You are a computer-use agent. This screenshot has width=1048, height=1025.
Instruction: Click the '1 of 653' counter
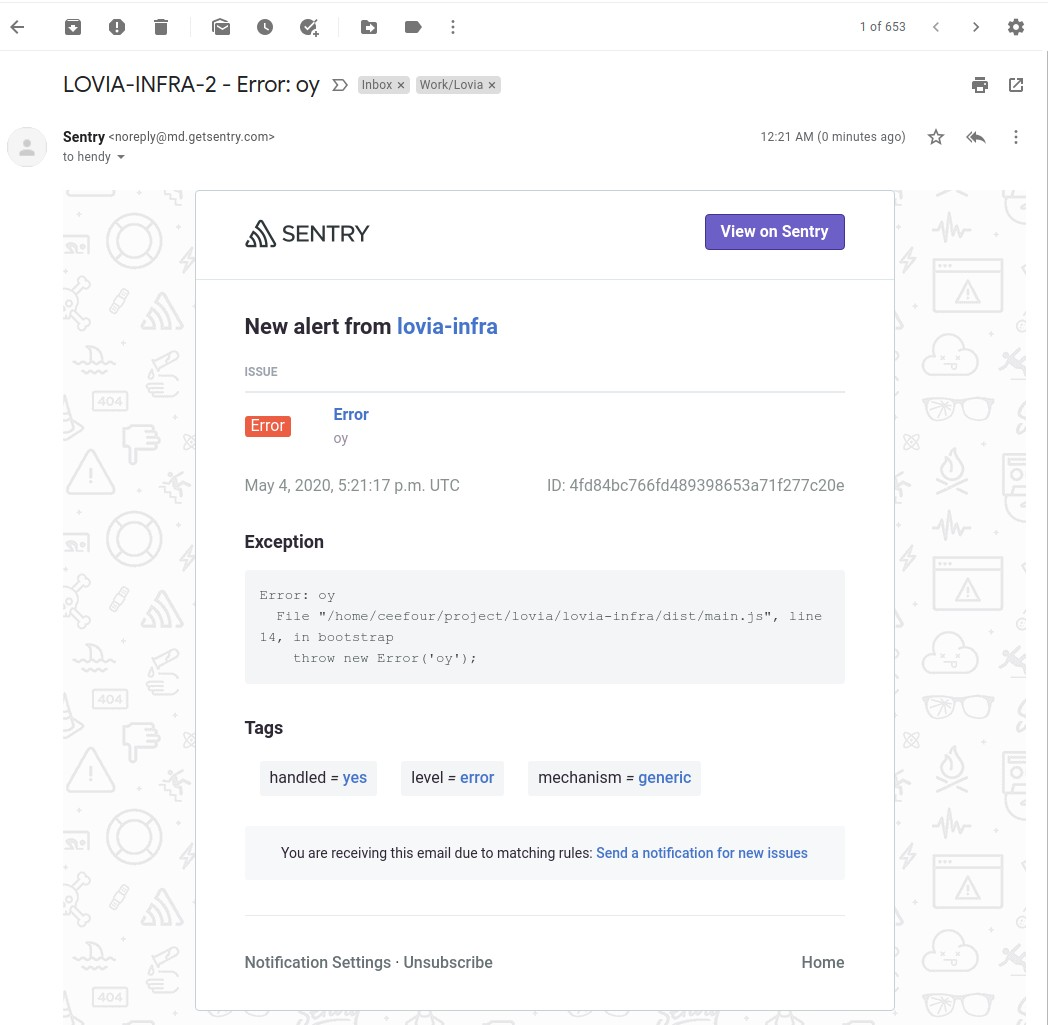pyautogui.click(x=882, y=27)
